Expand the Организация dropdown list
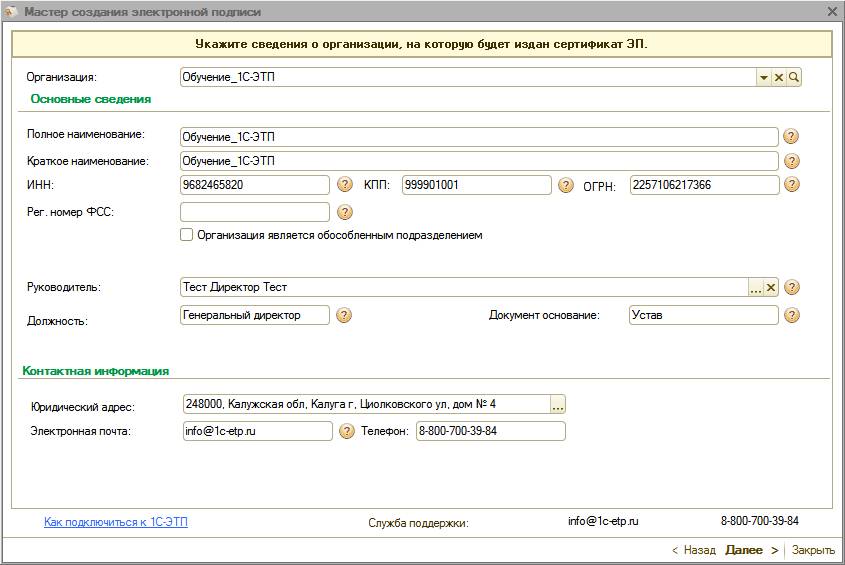 coord(763,78)
